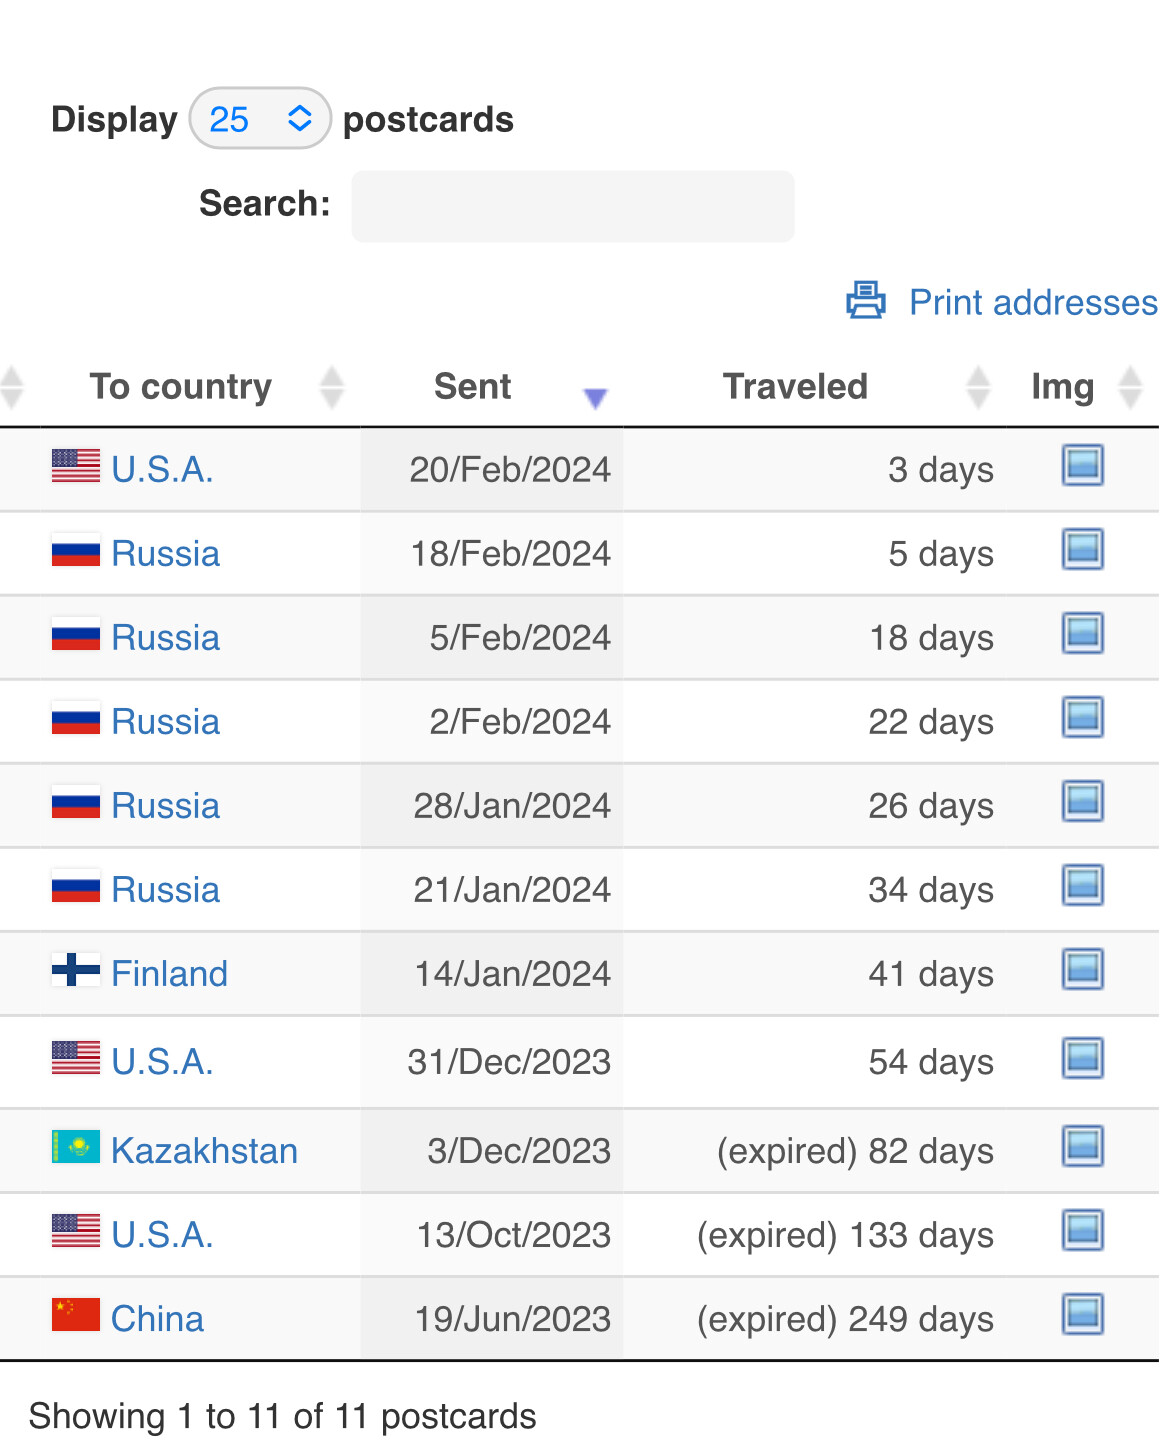Open image icon for China postcard row
Screen dimensions: 1162x1449
[1082, 1314]
